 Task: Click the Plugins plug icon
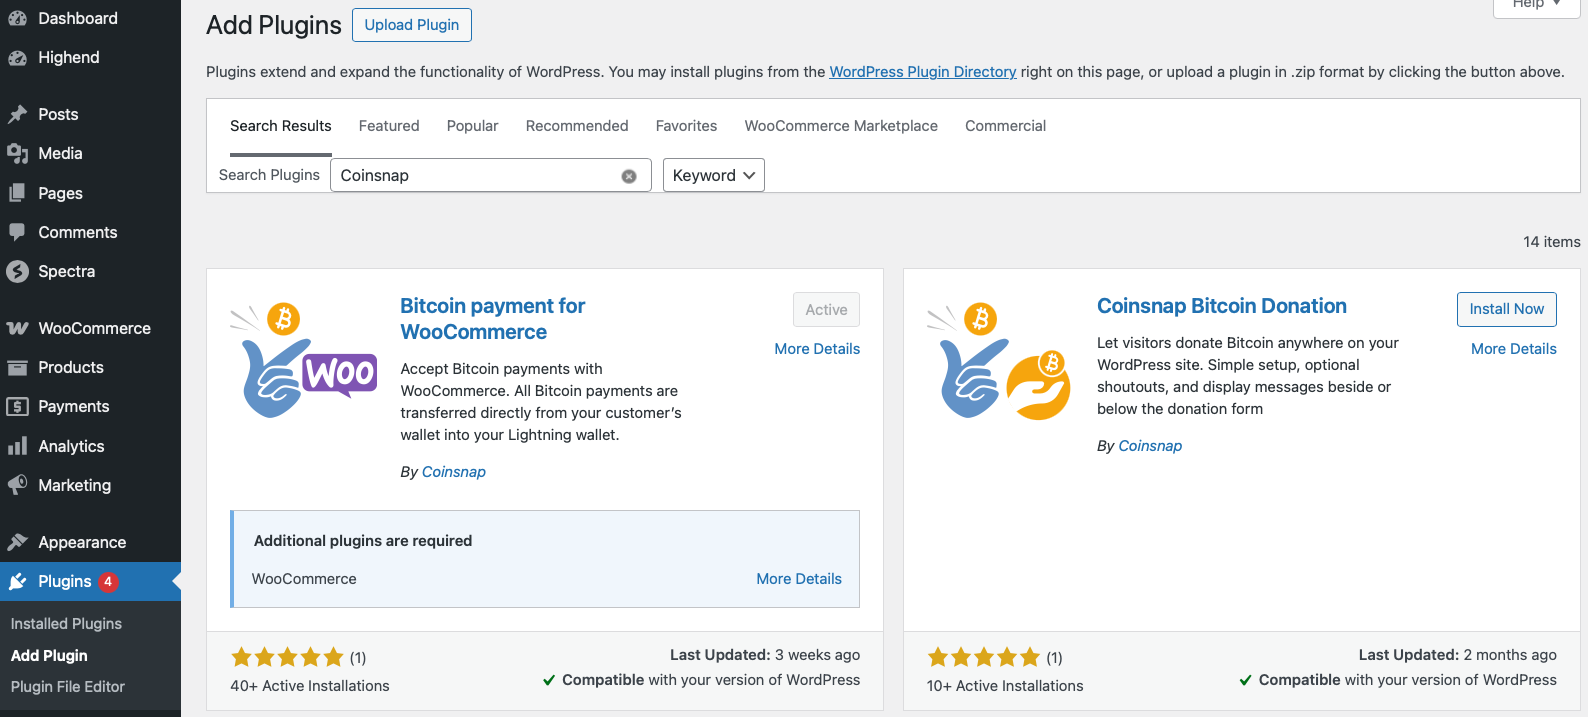coord(17,581)
